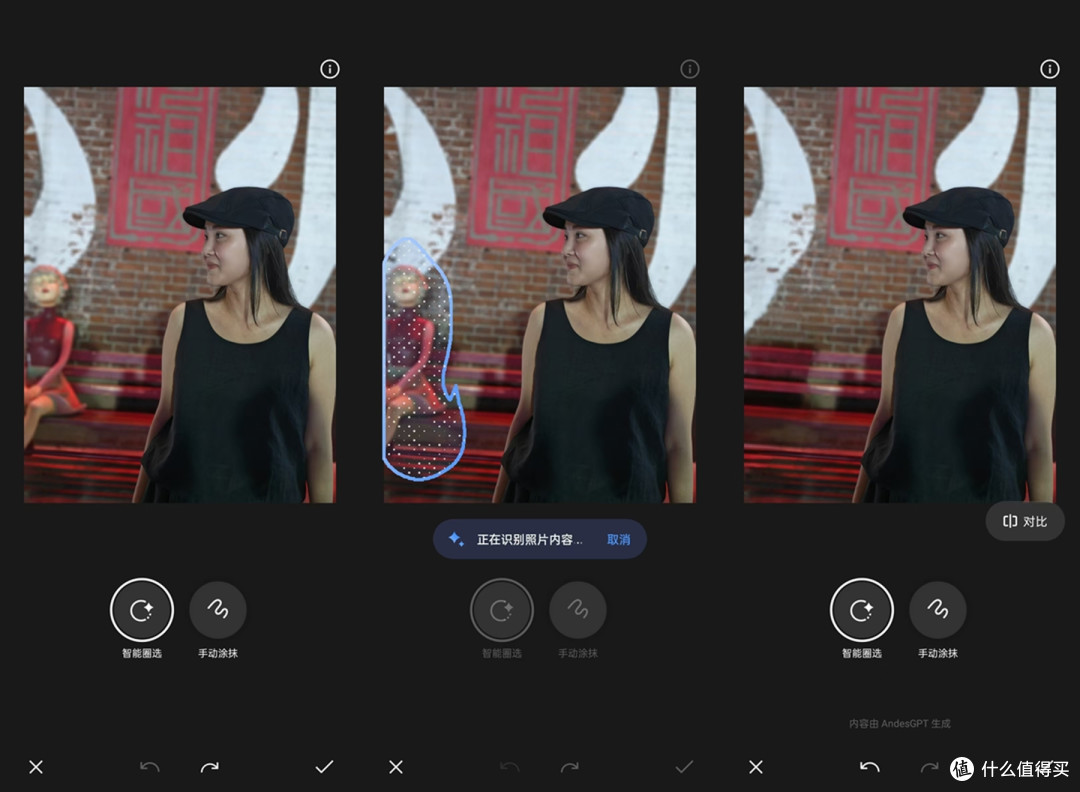The image size is (1080, 792).
Task: Redo arrow in the right panel
Action: pyautogui.click(x=929, y=767)
